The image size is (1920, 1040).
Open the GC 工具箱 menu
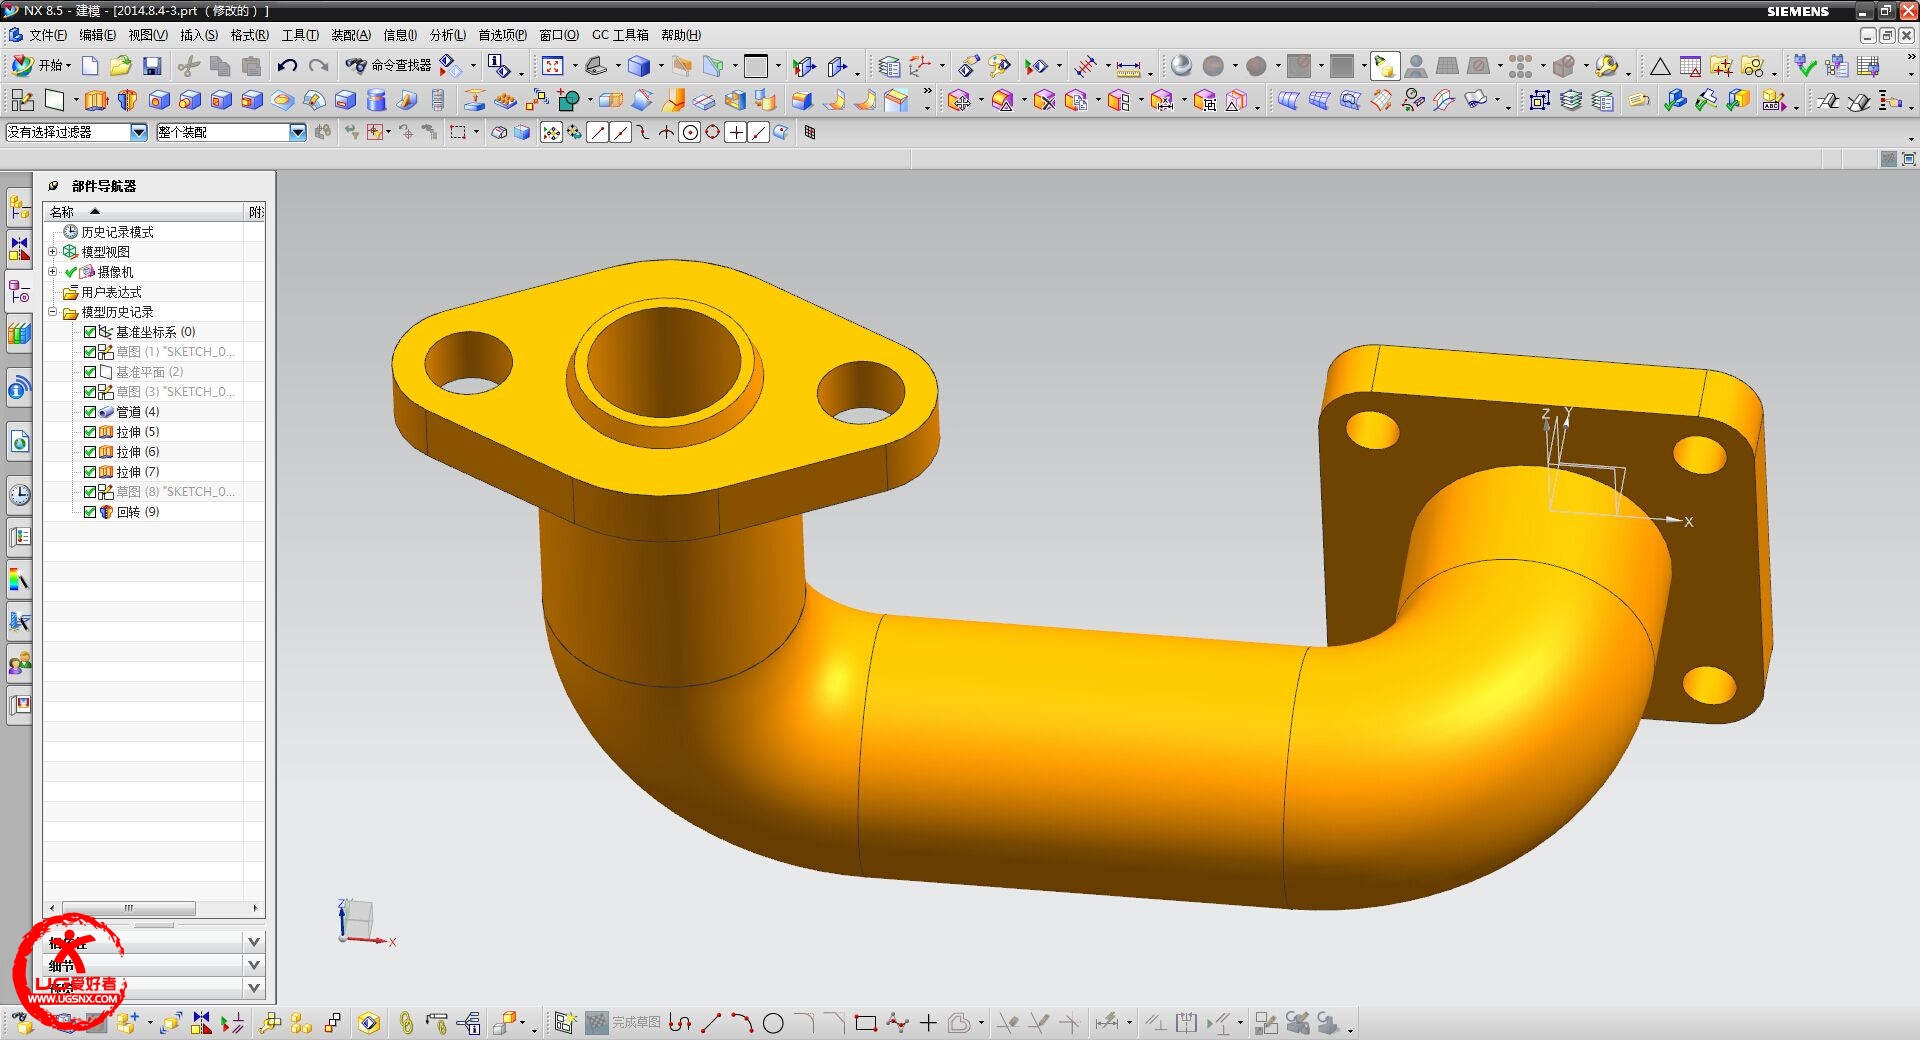[x=620, y=35]
